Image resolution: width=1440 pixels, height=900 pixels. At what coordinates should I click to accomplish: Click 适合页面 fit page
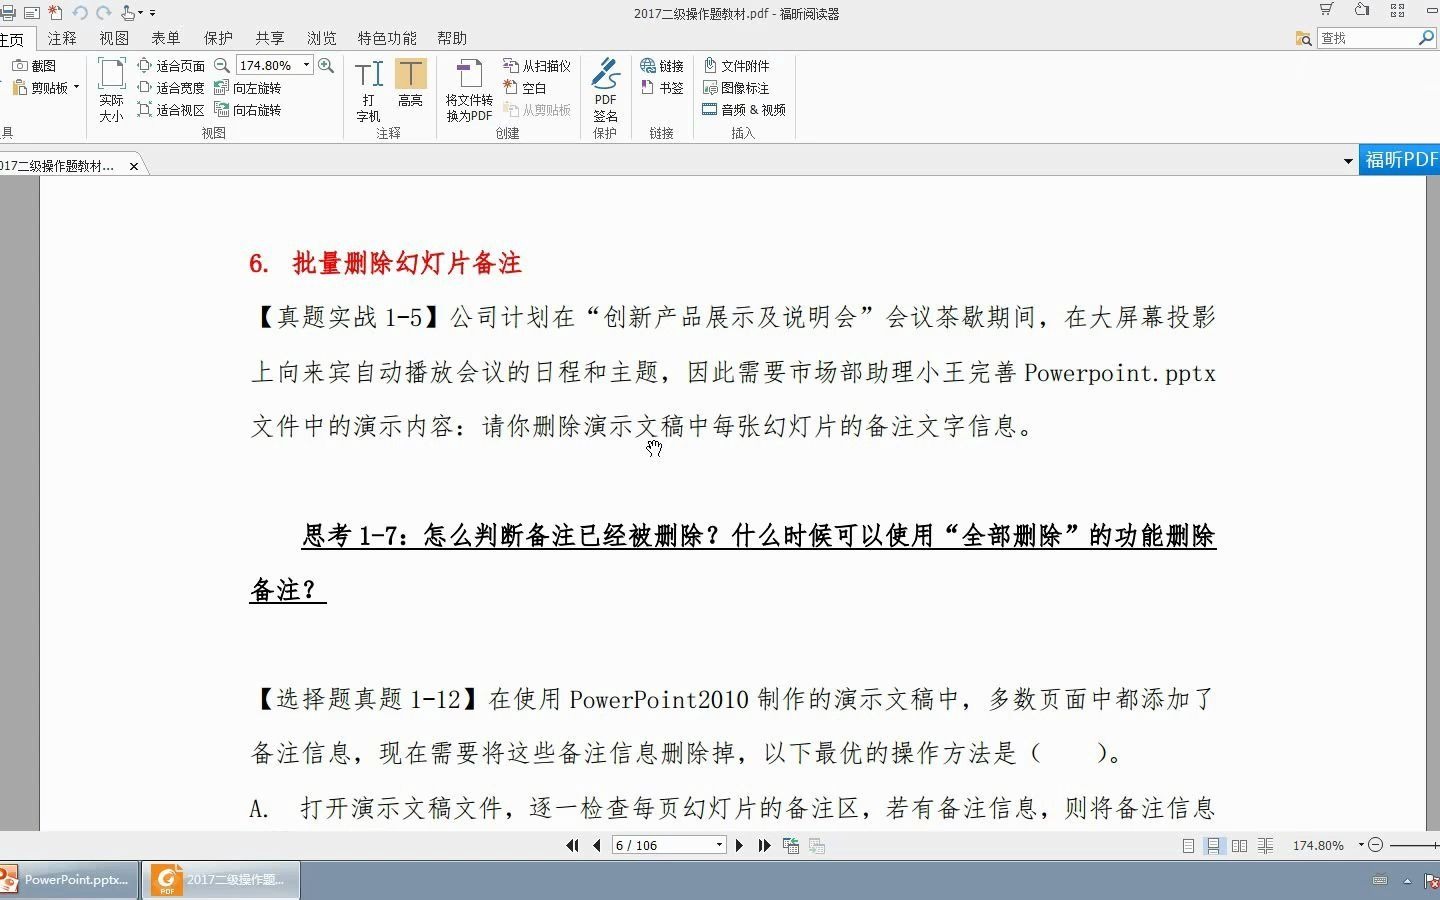(171, 65)
